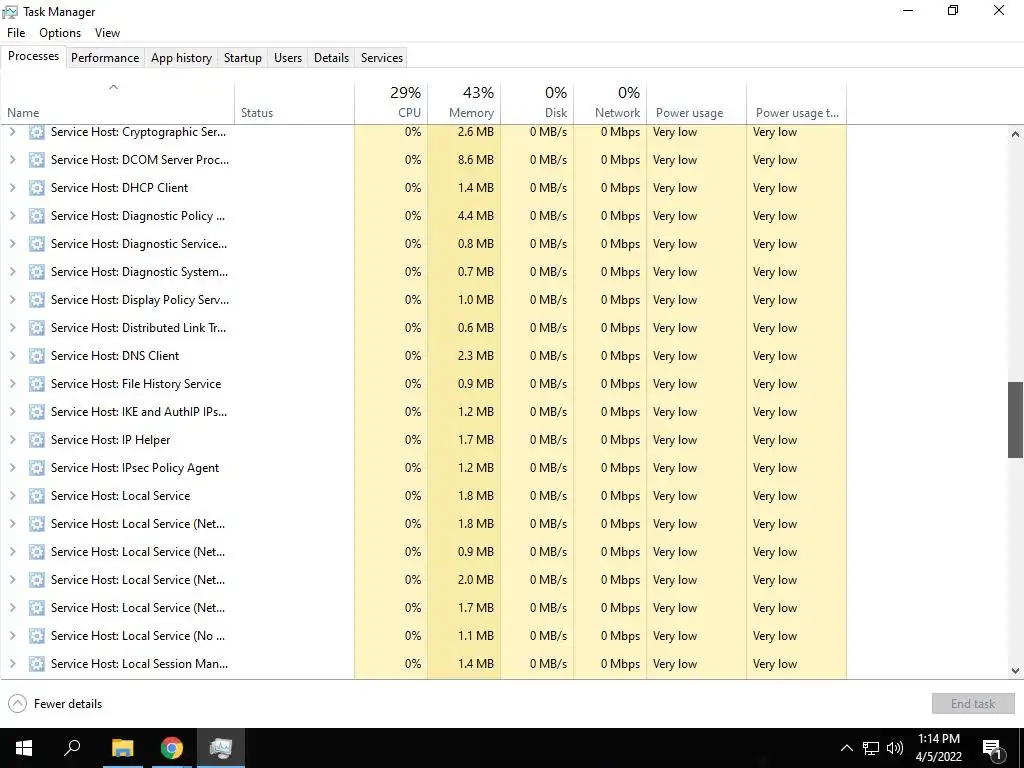Click the gear icon for Local Session Manager row
This screenshot has width=1024, height=768.
pos(37,664)
